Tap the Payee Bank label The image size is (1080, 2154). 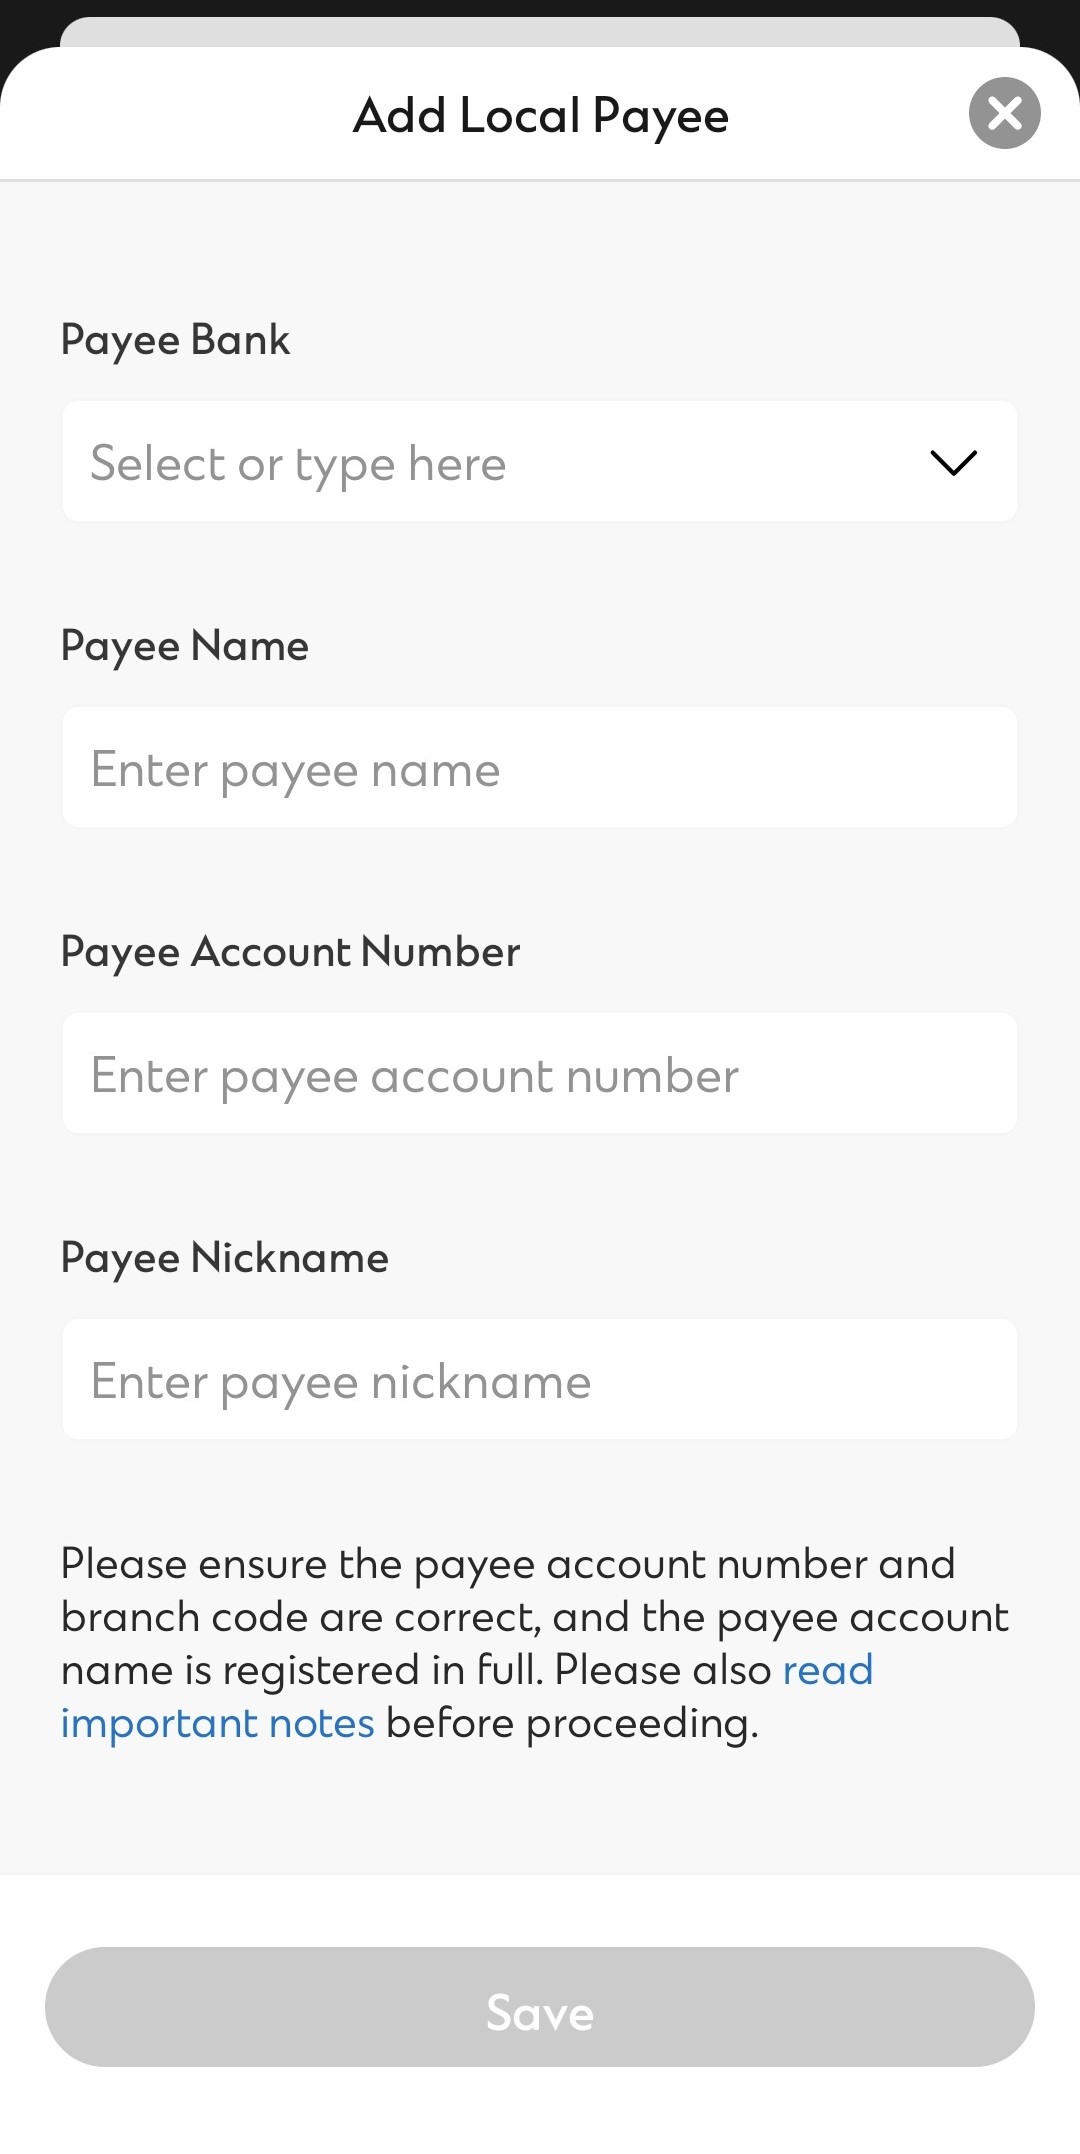pos(175,339)
